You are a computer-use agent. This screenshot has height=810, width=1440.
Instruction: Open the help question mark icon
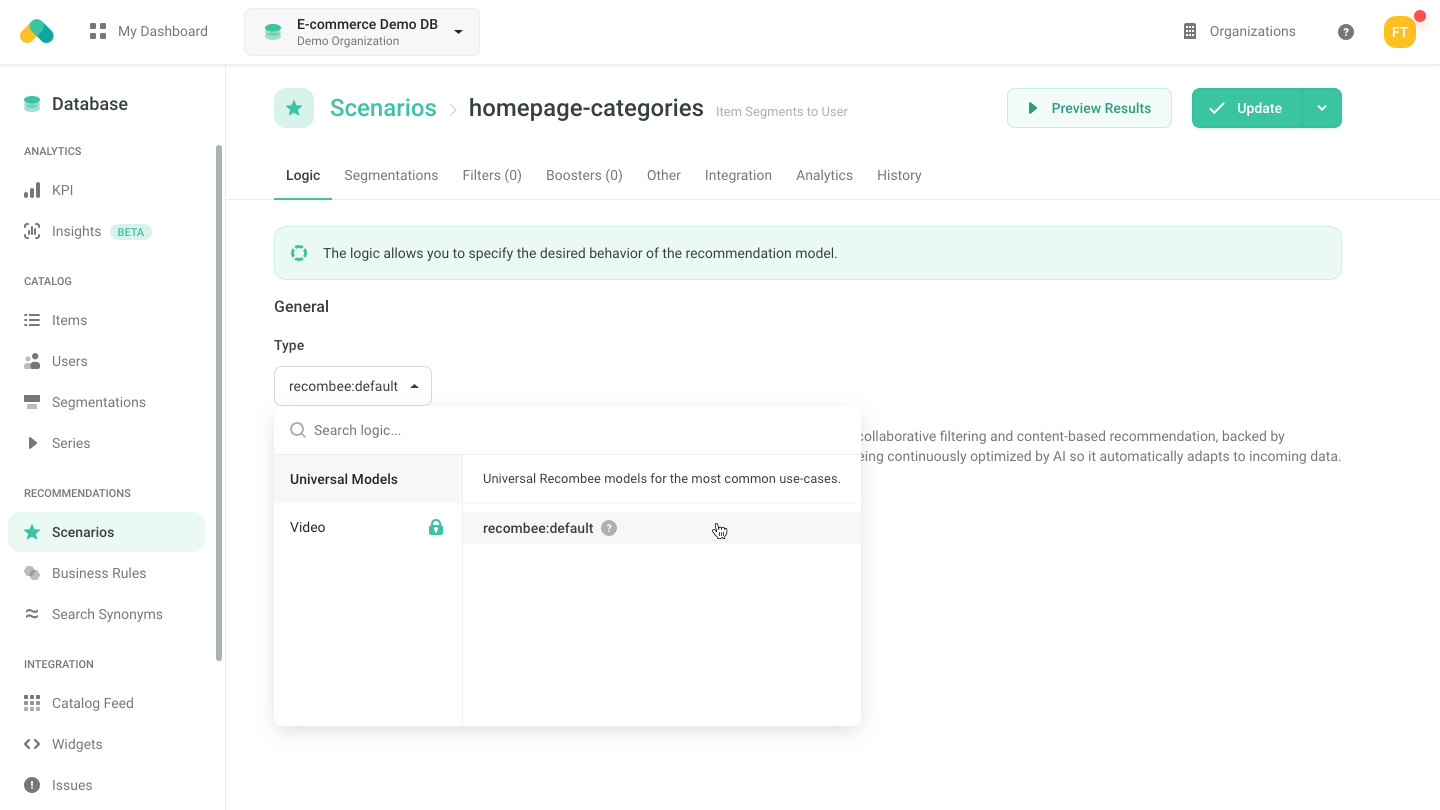point(1346,32)
